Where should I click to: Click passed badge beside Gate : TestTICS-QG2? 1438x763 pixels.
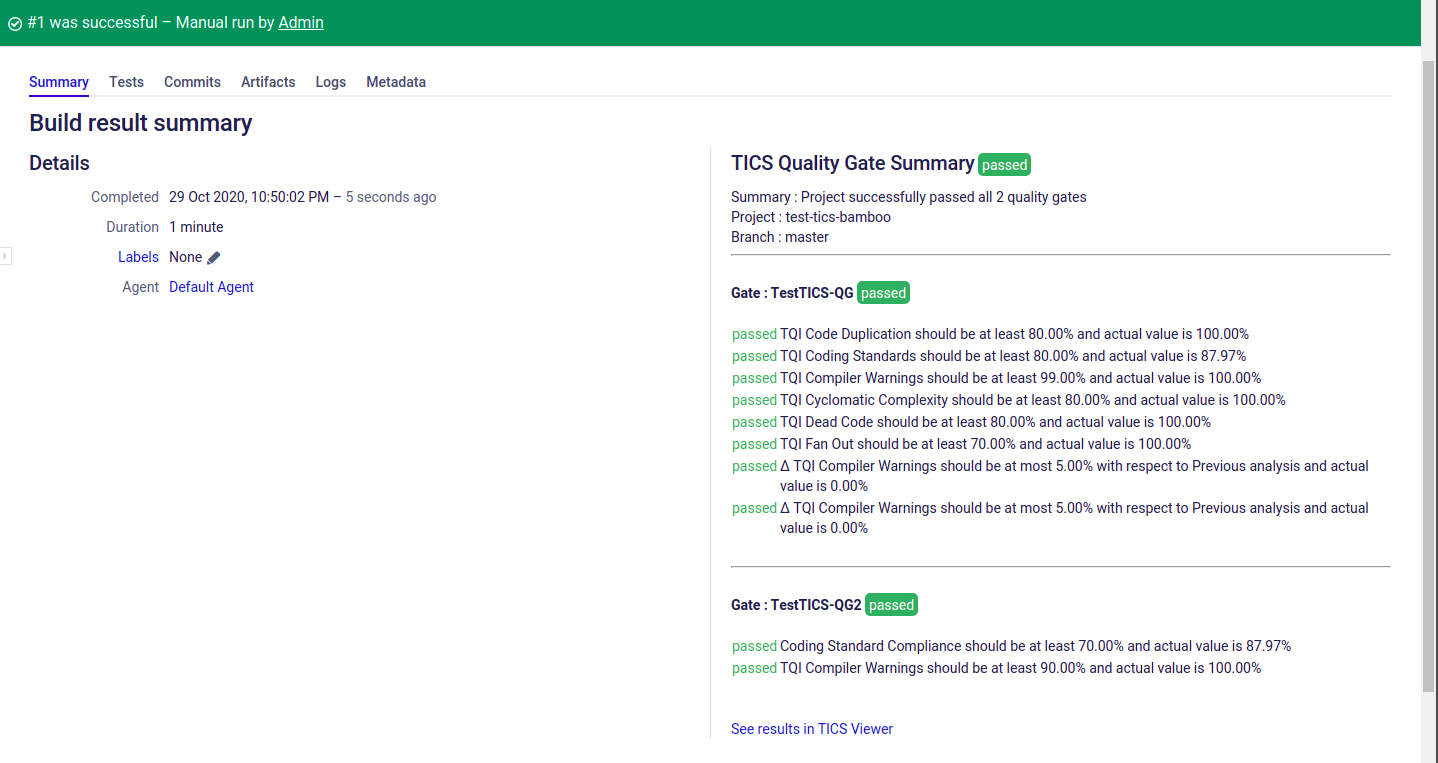pos(891,605)
